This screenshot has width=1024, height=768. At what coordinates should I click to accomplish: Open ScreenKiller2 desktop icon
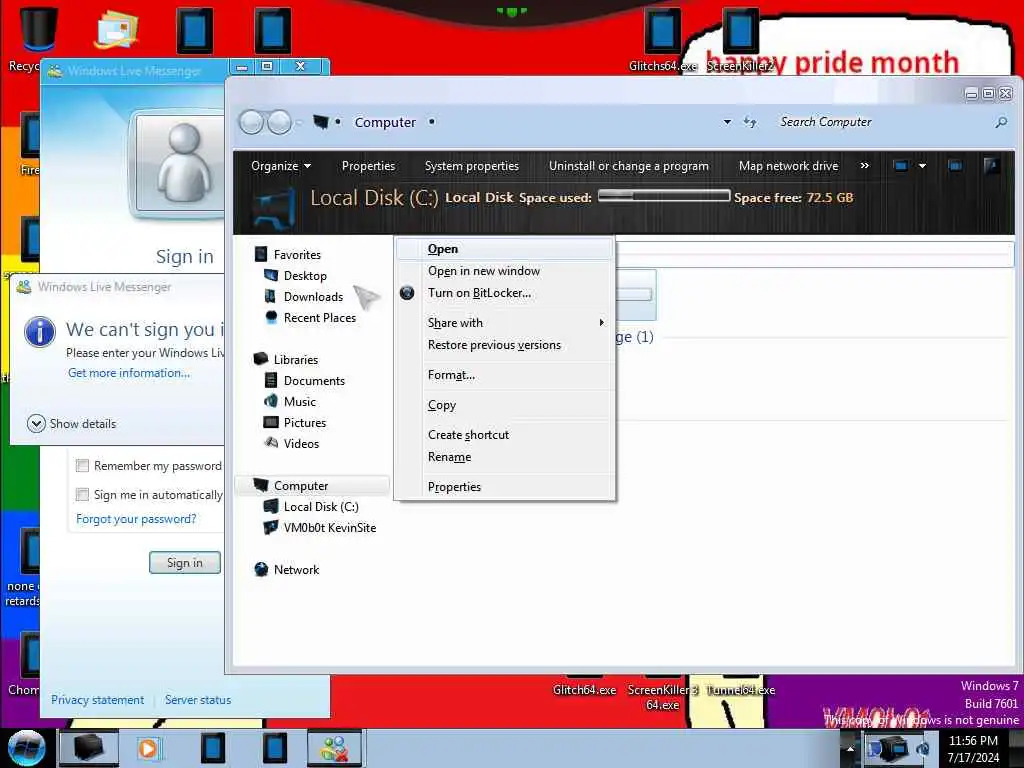(740, 31)
